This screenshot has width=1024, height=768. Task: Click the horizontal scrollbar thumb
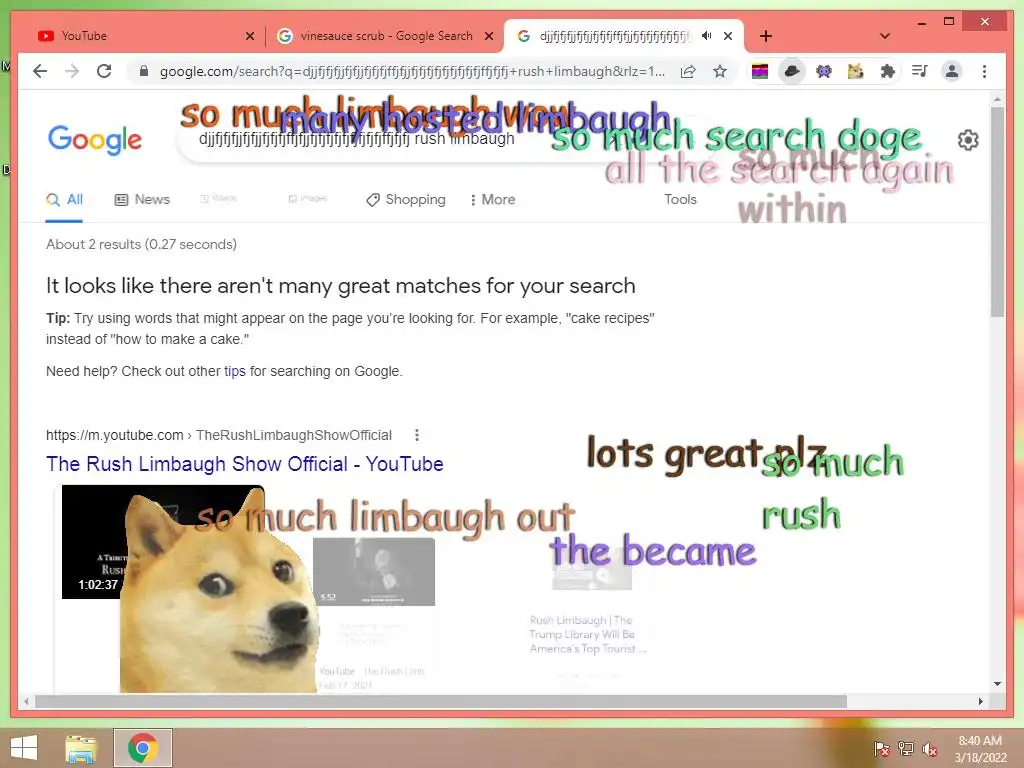tap(441, 701)
